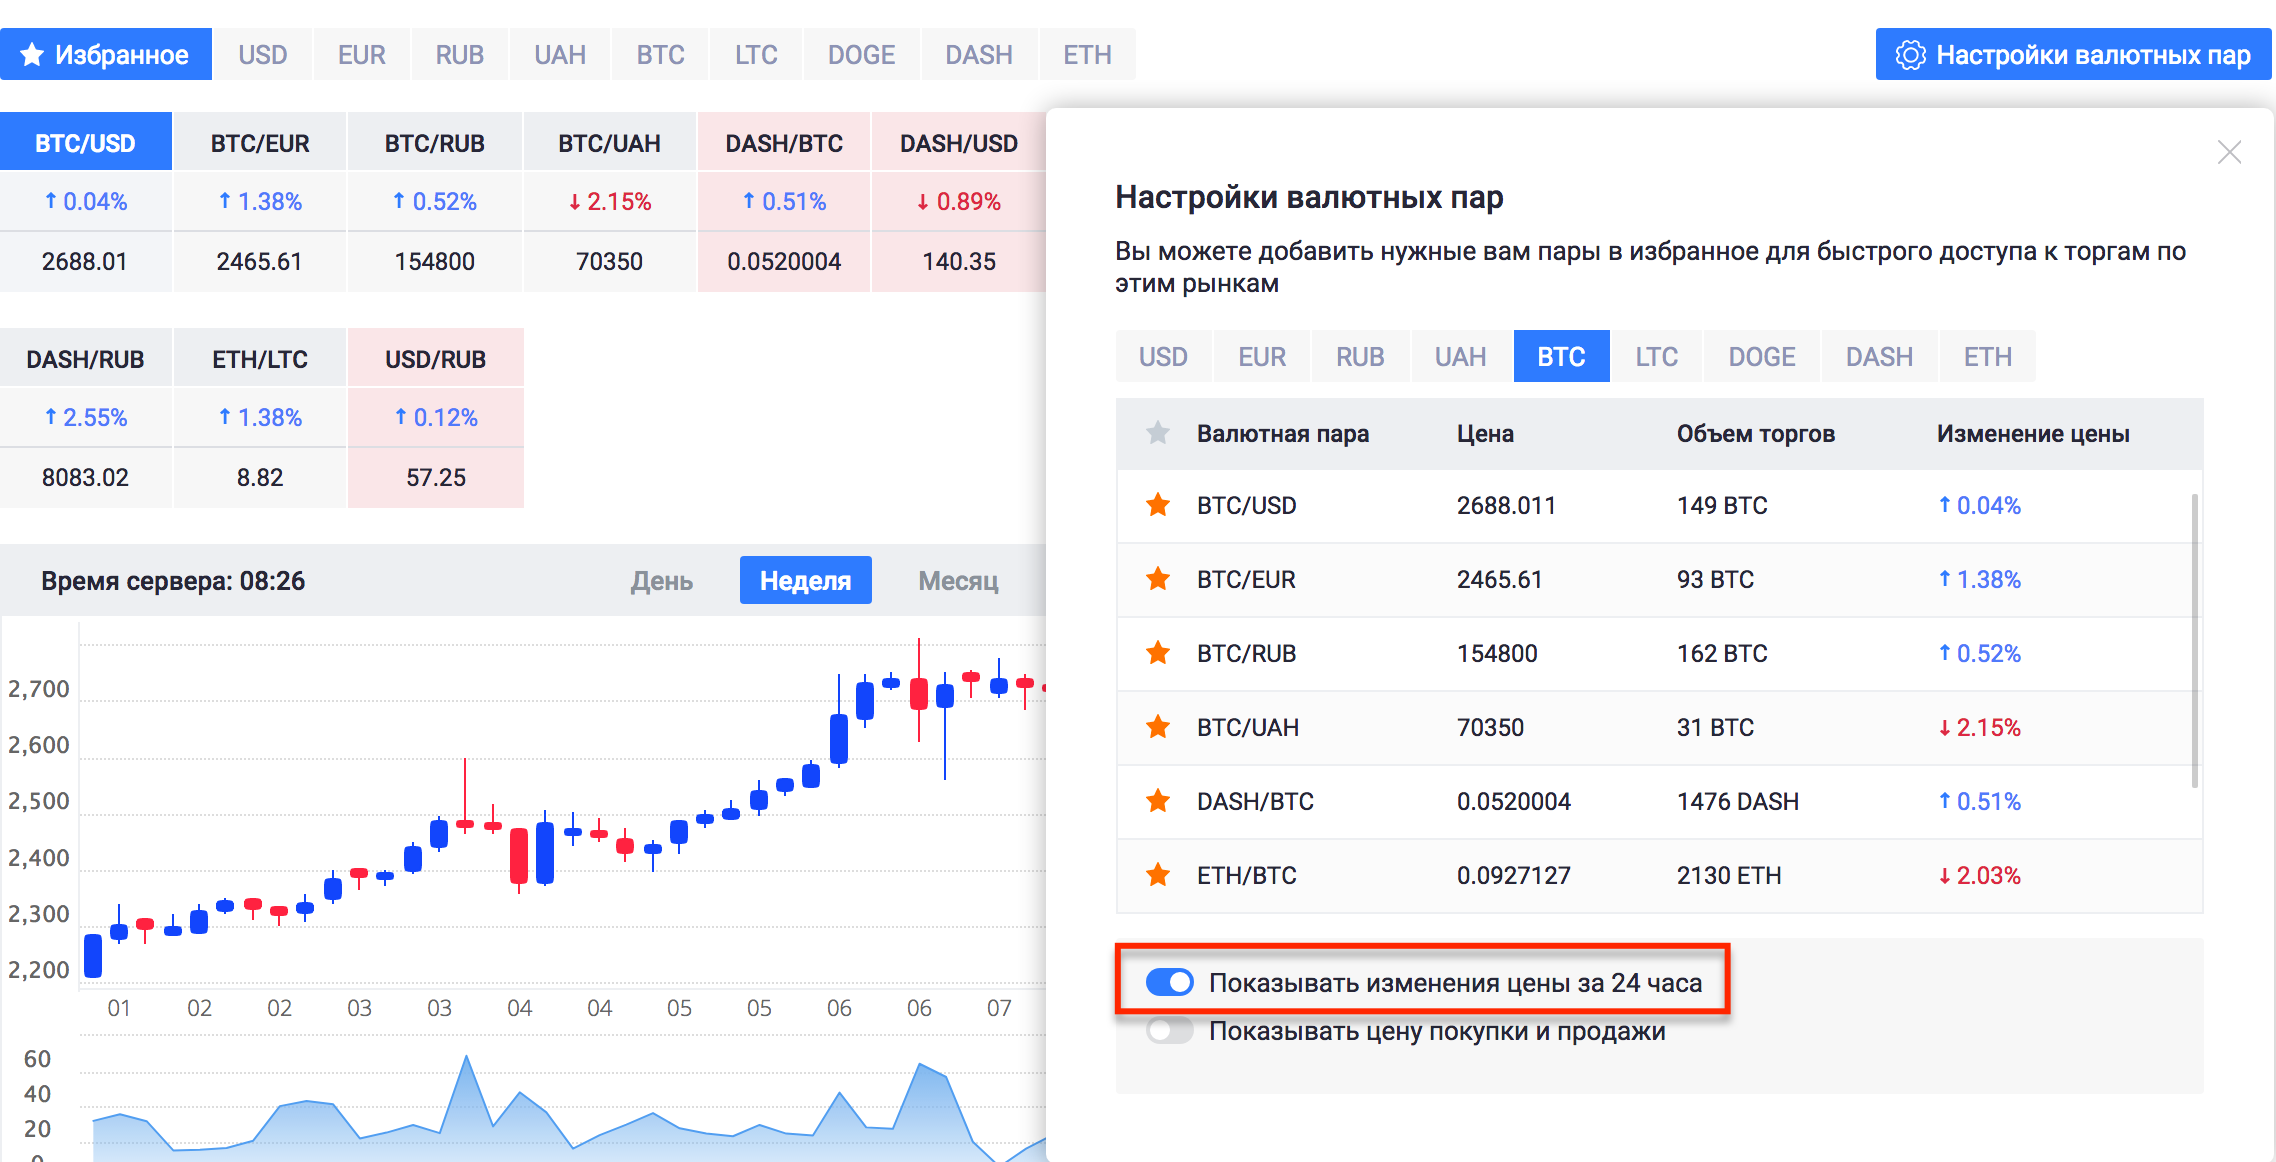Open Настройки валютных пар gear button

tap(2073, 54)
